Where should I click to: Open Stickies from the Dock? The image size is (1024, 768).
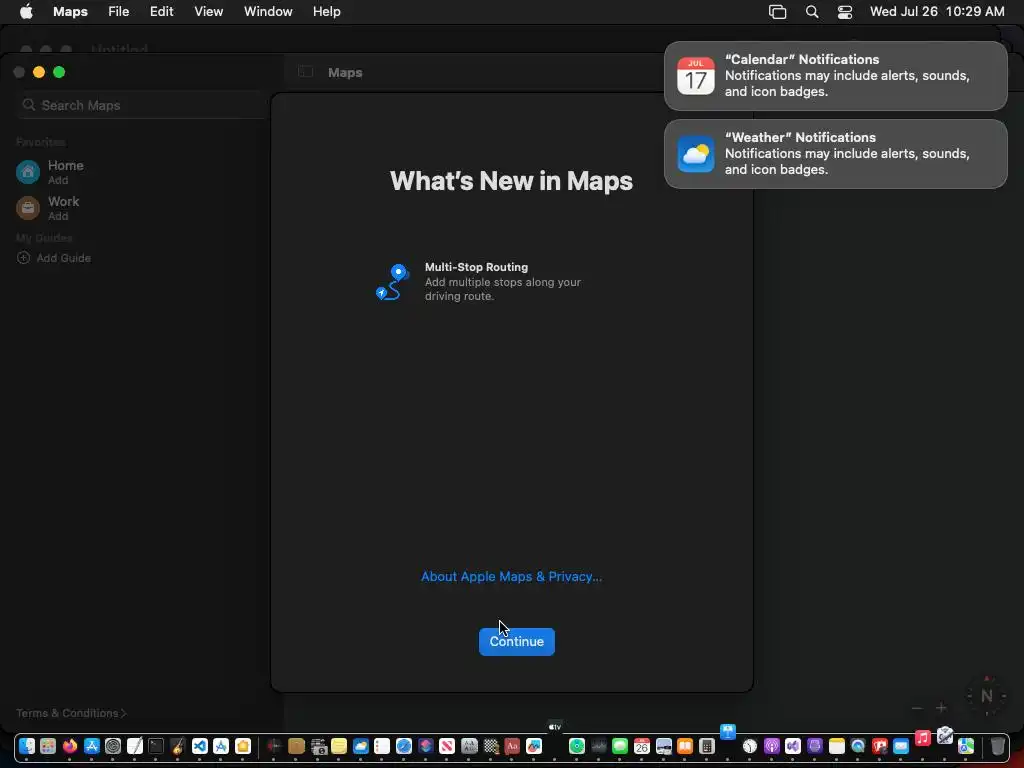tap(339, 746)
